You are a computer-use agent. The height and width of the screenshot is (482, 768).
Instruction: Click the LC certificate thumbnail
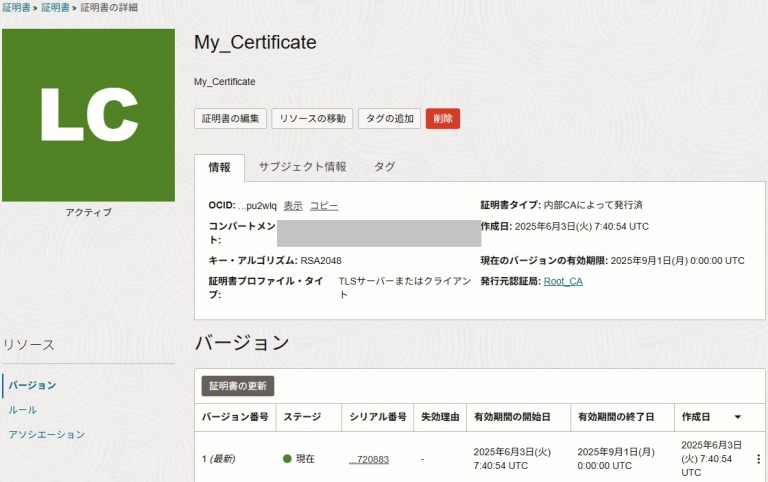[x=88, y=115]
